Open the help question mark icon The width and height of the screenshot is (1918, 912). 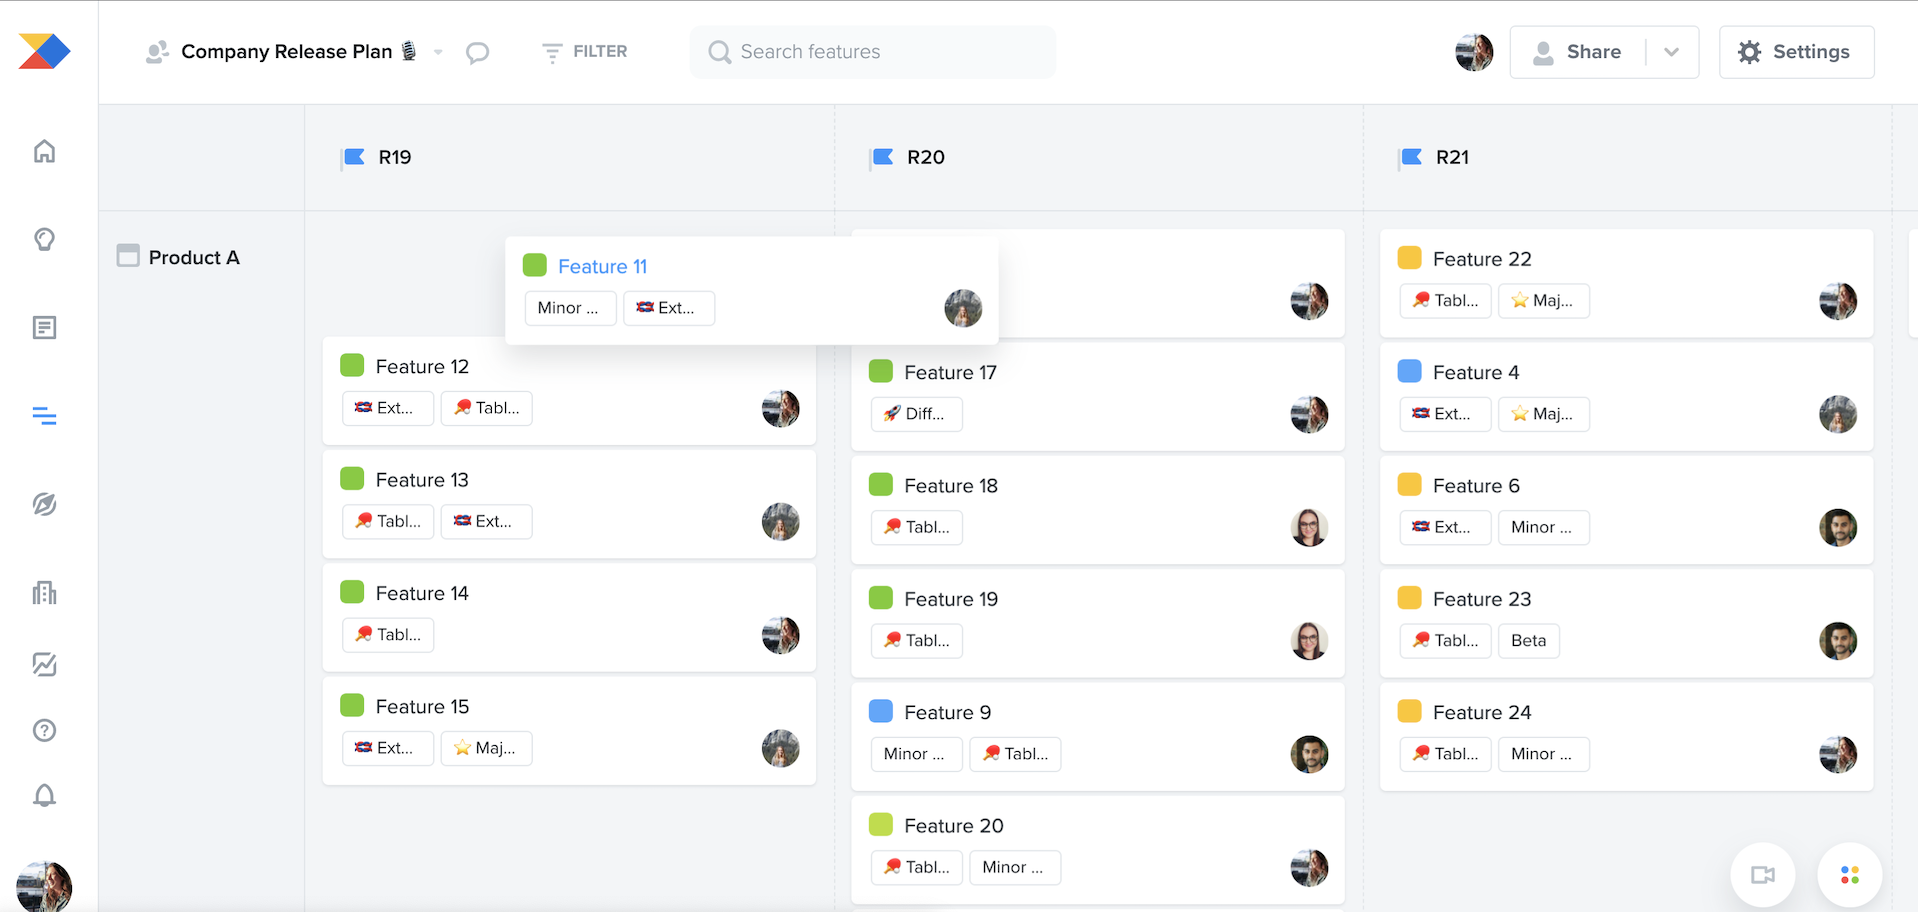[x=44, y=730]
